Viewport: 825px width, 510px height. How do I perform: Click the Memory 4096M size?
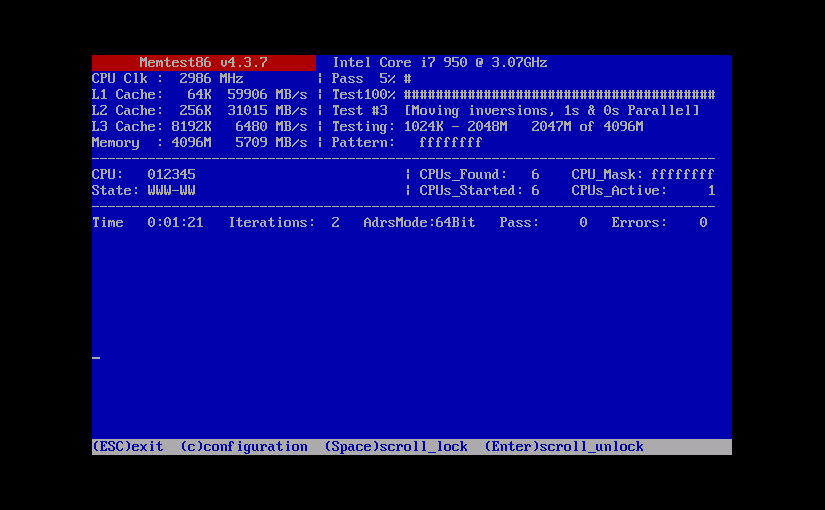(191, 143)
